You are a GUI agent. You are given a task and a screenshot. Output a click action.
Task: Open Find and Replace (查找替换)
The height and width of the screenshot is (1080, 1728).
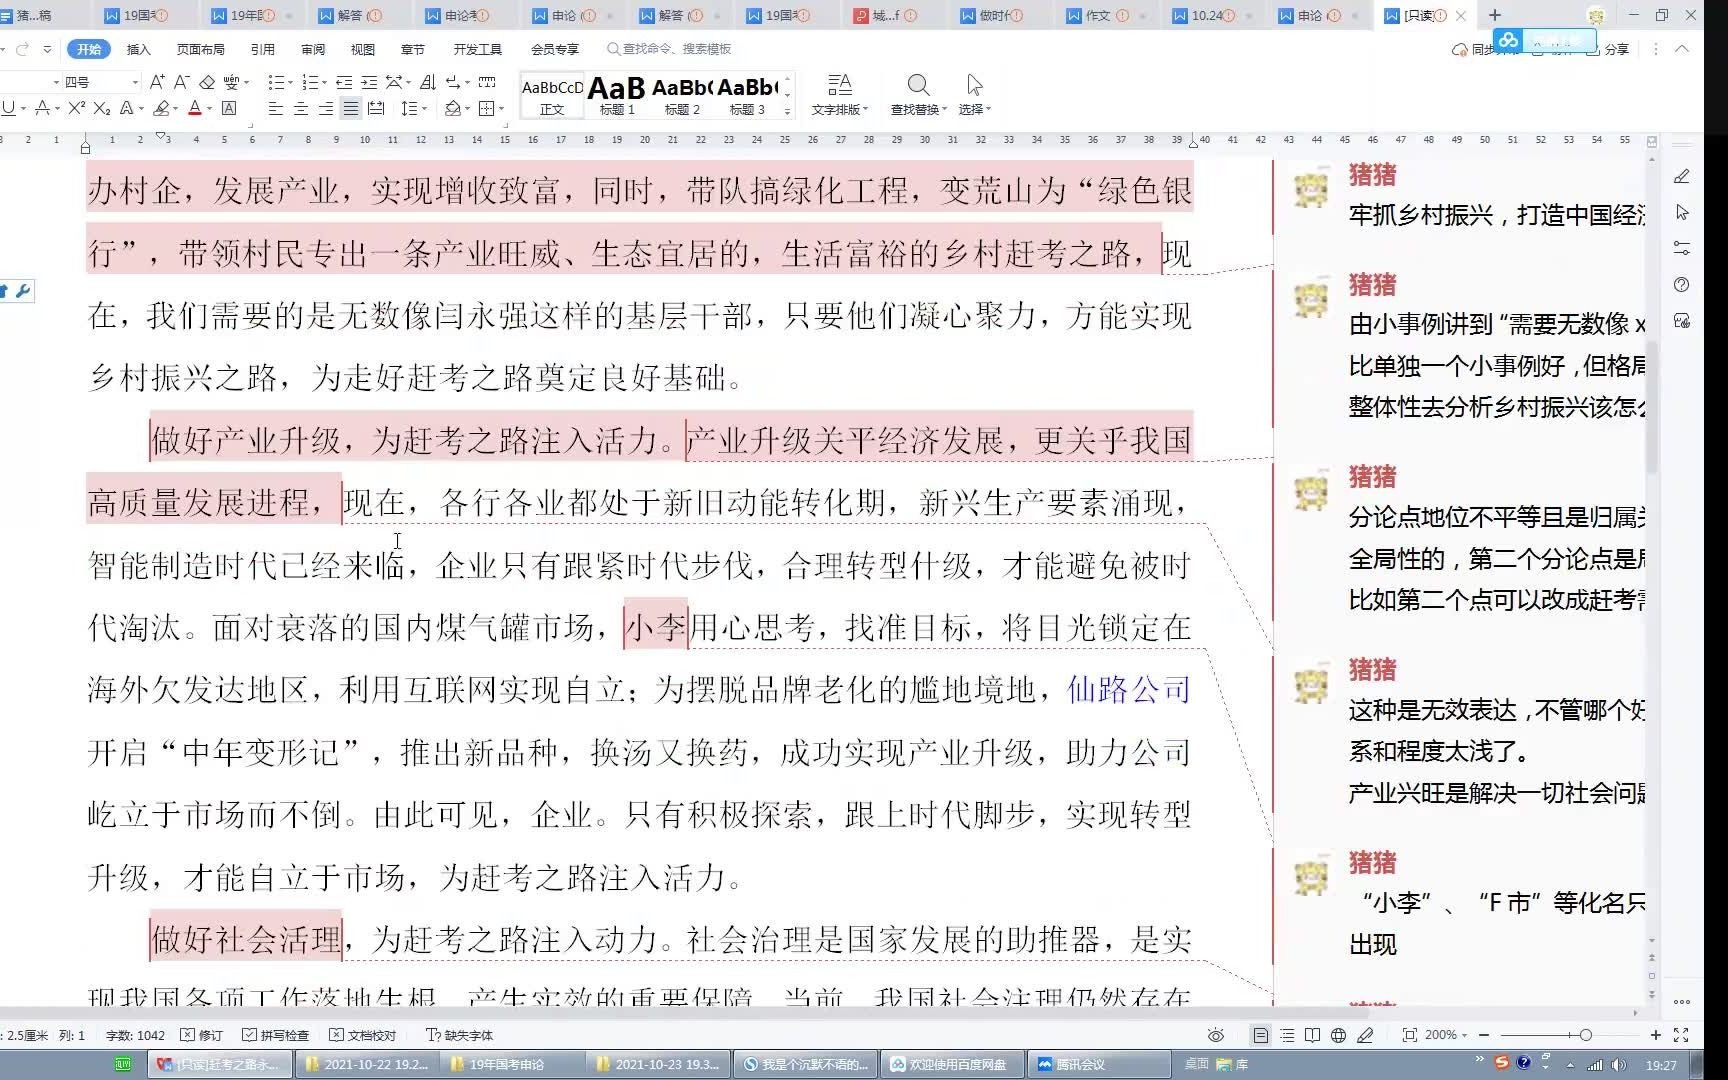[x=918, y=95]
